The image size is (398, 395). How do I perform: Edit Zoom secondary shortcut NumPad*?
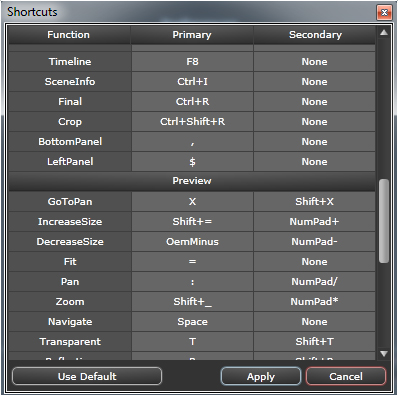pyautogui.click(x=314, y=302)
